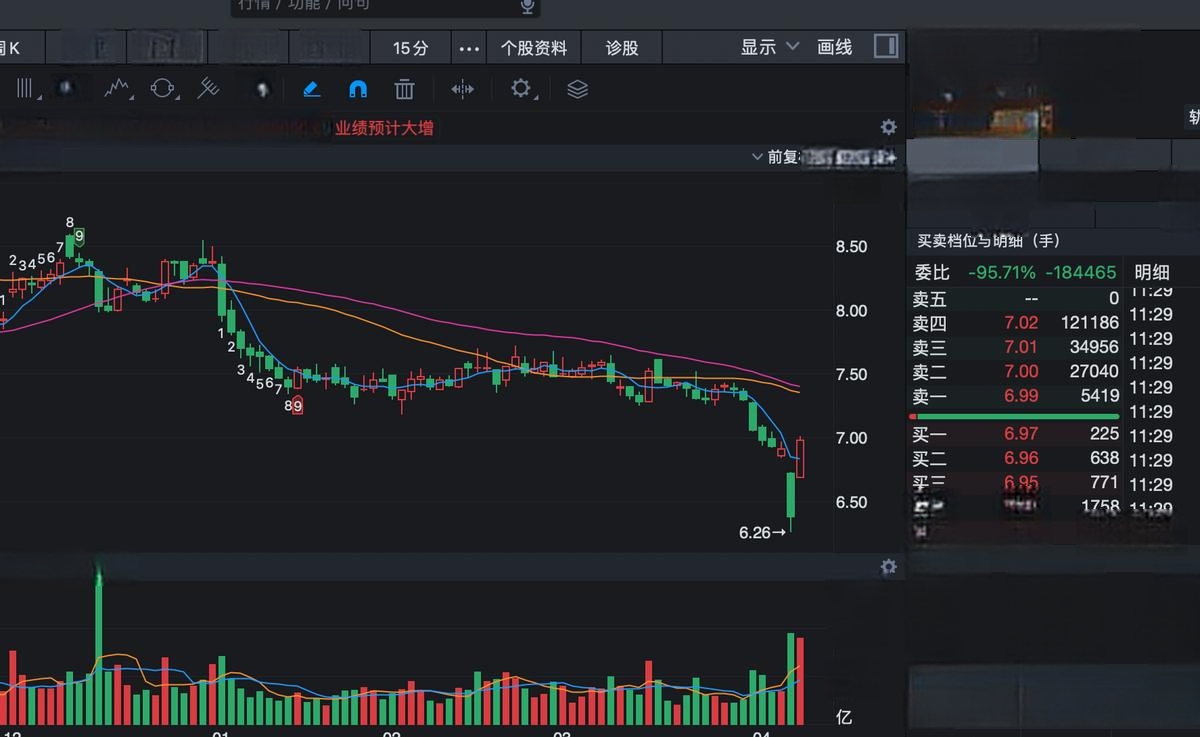Click the 买一 price 6.97
This screenshot has width=1200, height=737.
pyautogui.click(x=1021, y=434)
